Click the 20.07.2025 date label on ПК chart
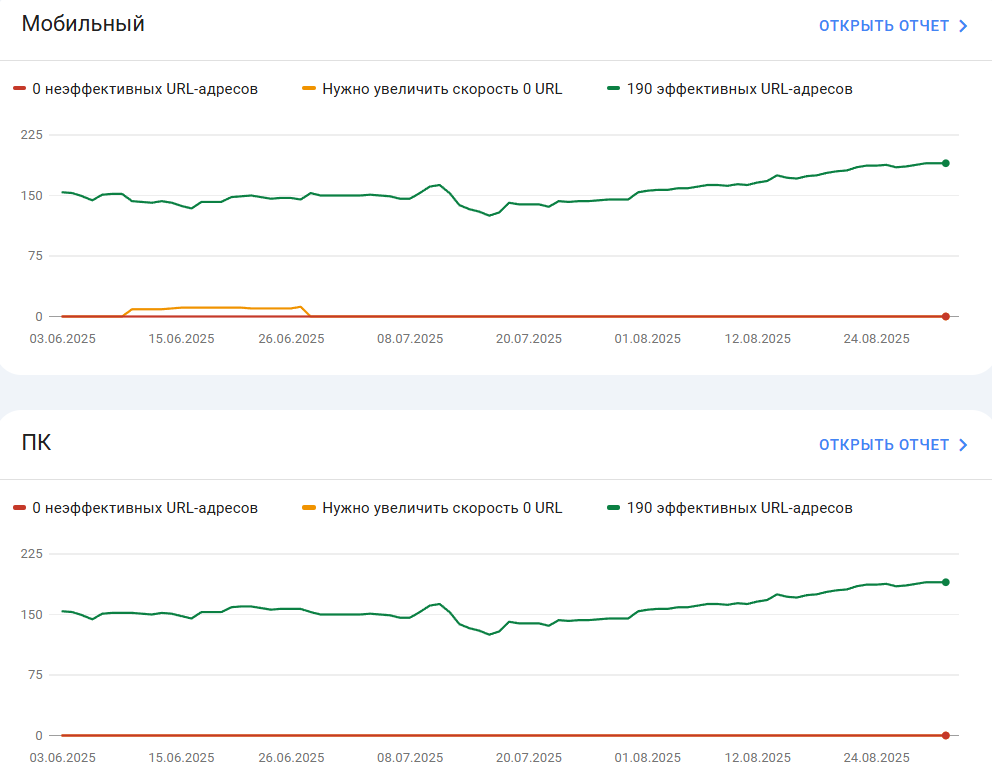Image resolution: width=992 pixels, height=779 pixels. click(x=529, y=757)
